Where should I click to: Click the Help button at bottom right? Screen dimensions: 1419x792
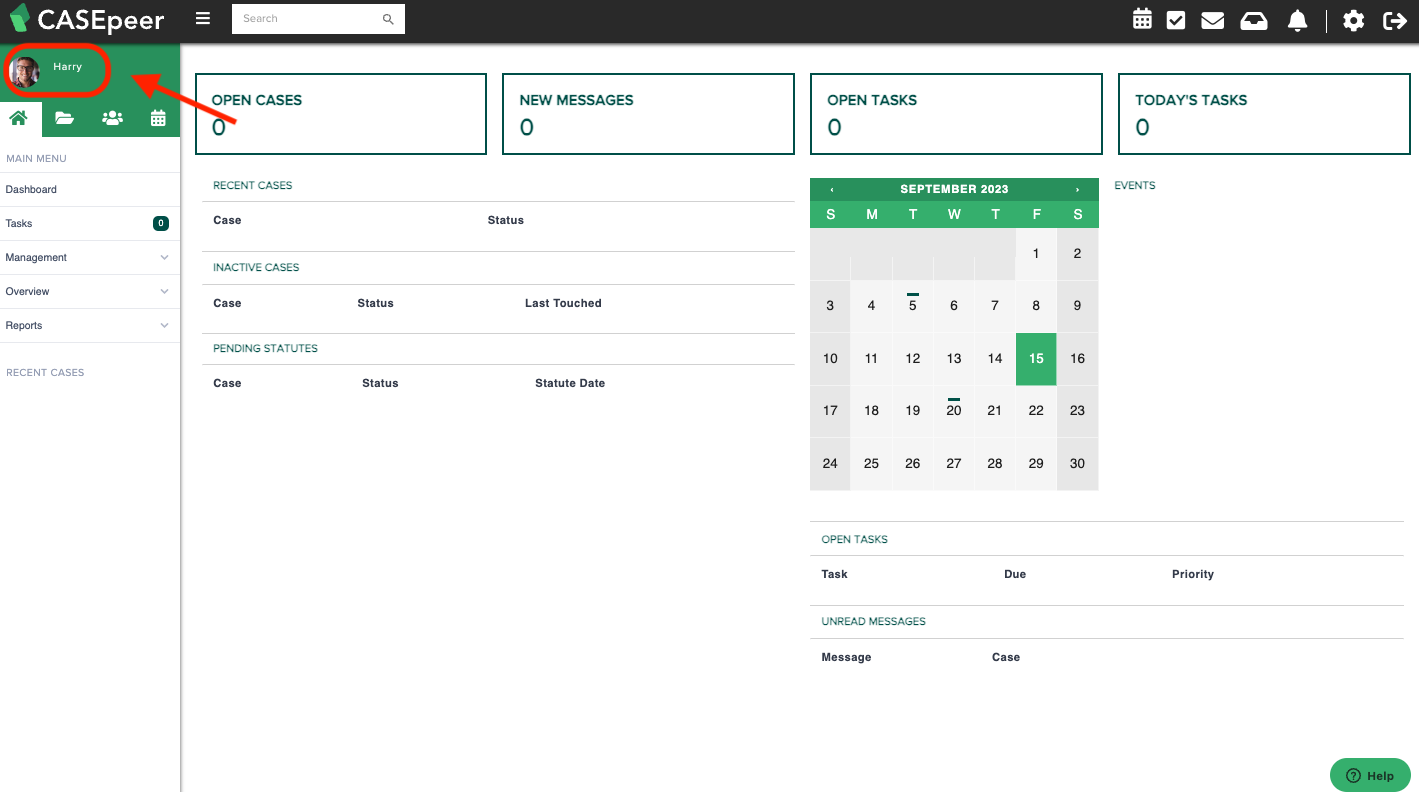1369,774
